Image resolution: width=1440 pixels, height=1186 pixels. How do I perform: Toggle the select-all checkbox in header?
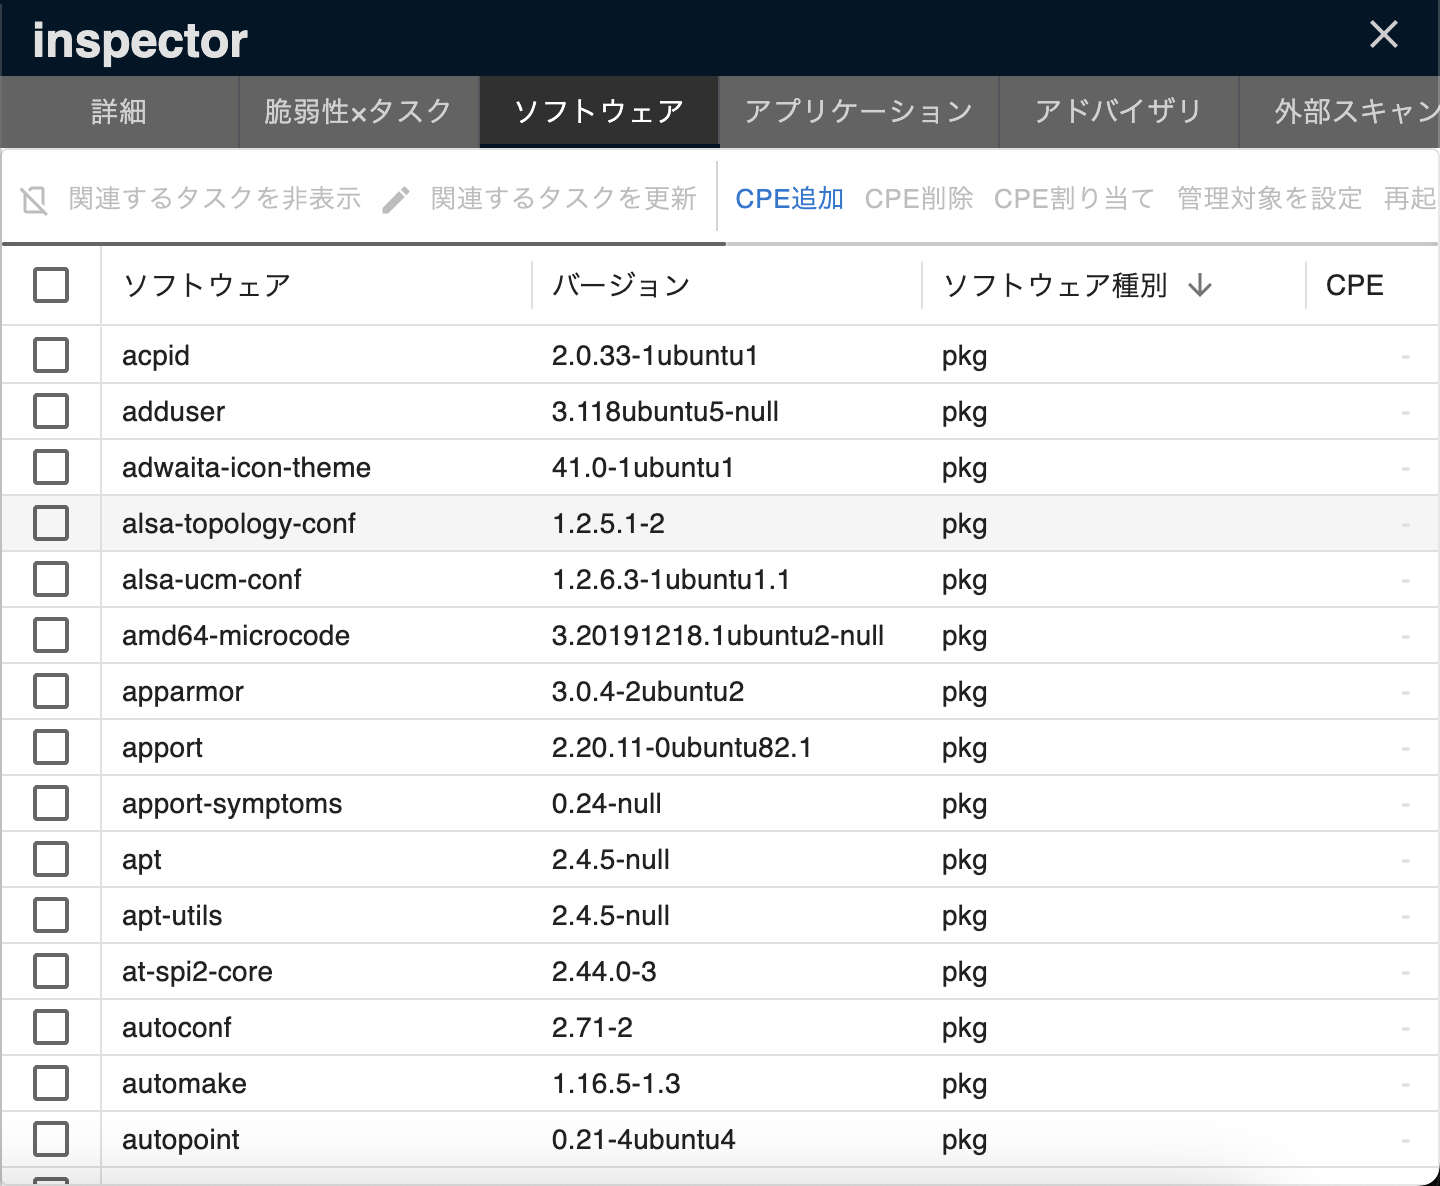coord(51,285)
